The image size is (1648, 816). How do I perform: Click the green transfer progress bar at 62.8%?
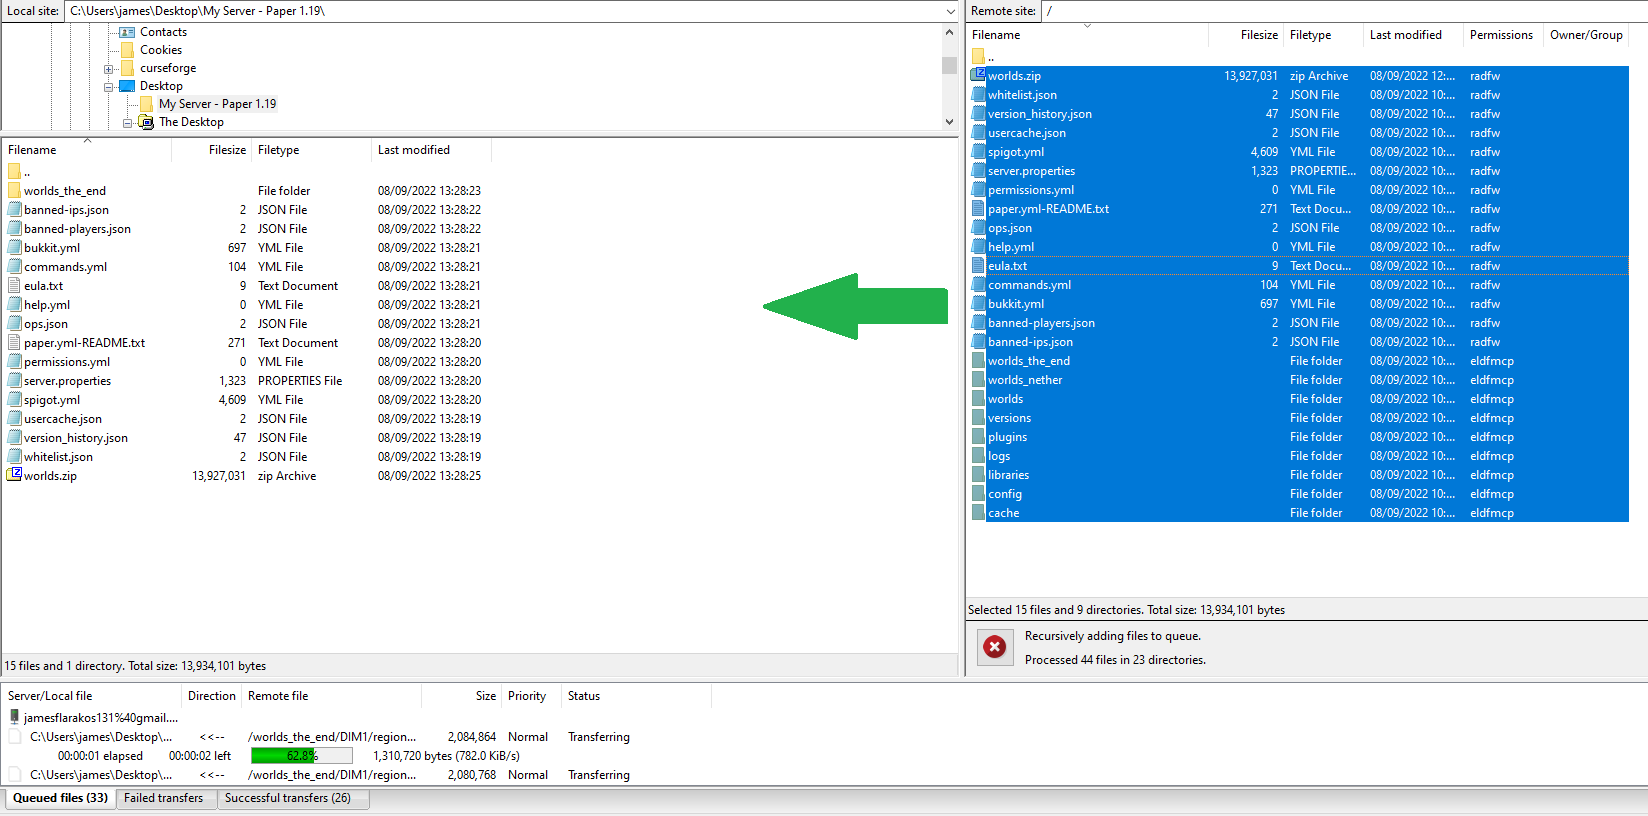301,756
